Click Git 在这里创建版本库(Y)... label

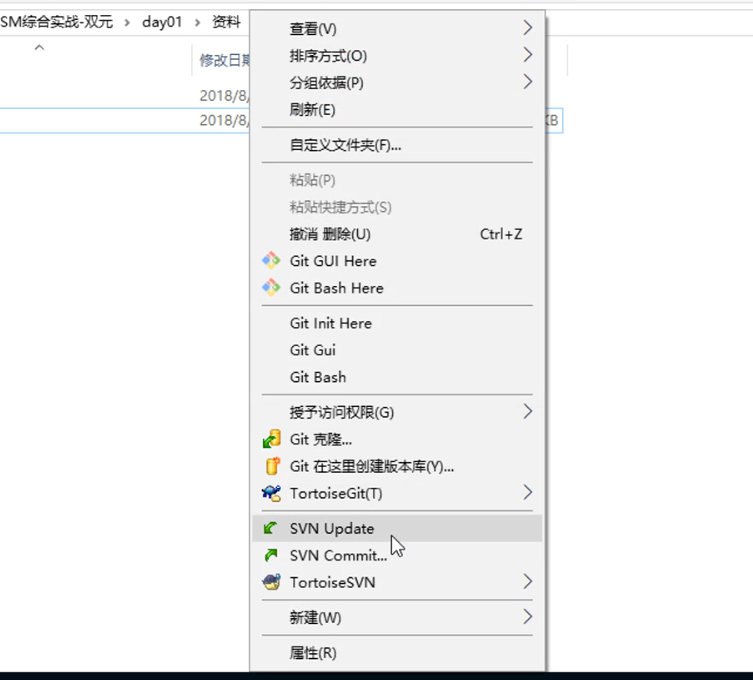tap(372, 466)
